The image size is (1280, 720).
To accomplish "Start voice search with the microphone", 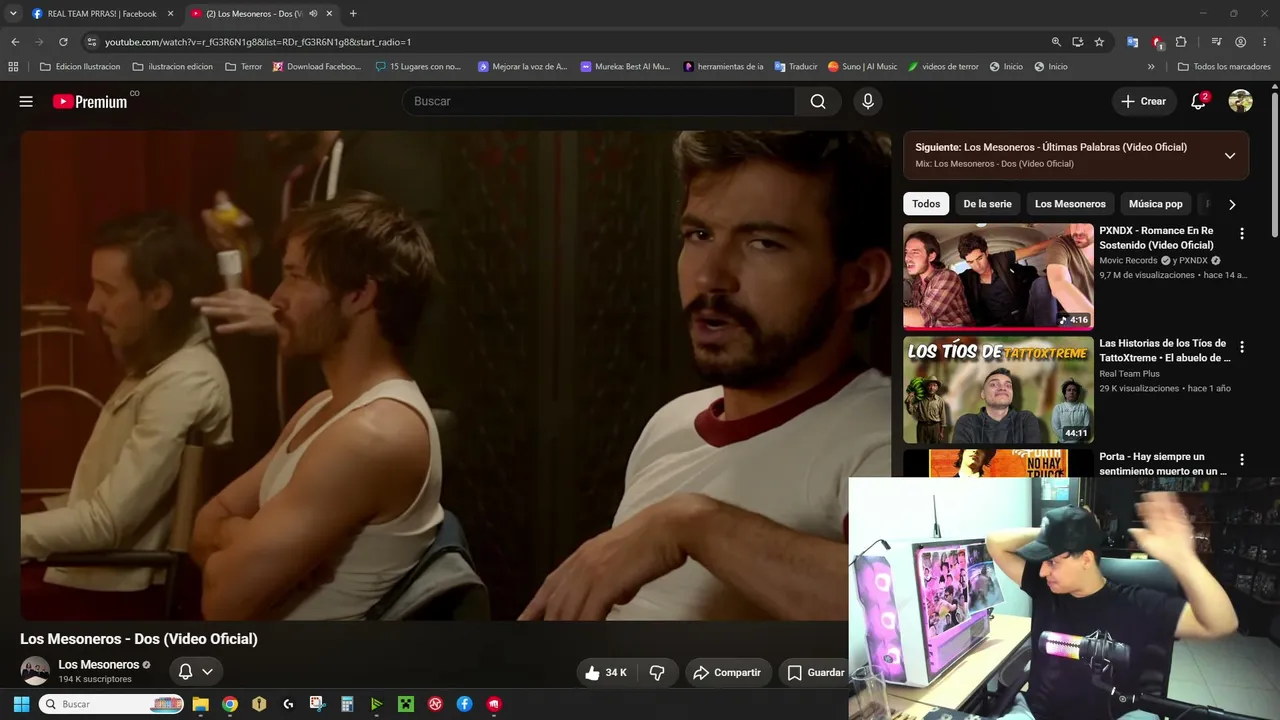I will click(x=867, y=101).
